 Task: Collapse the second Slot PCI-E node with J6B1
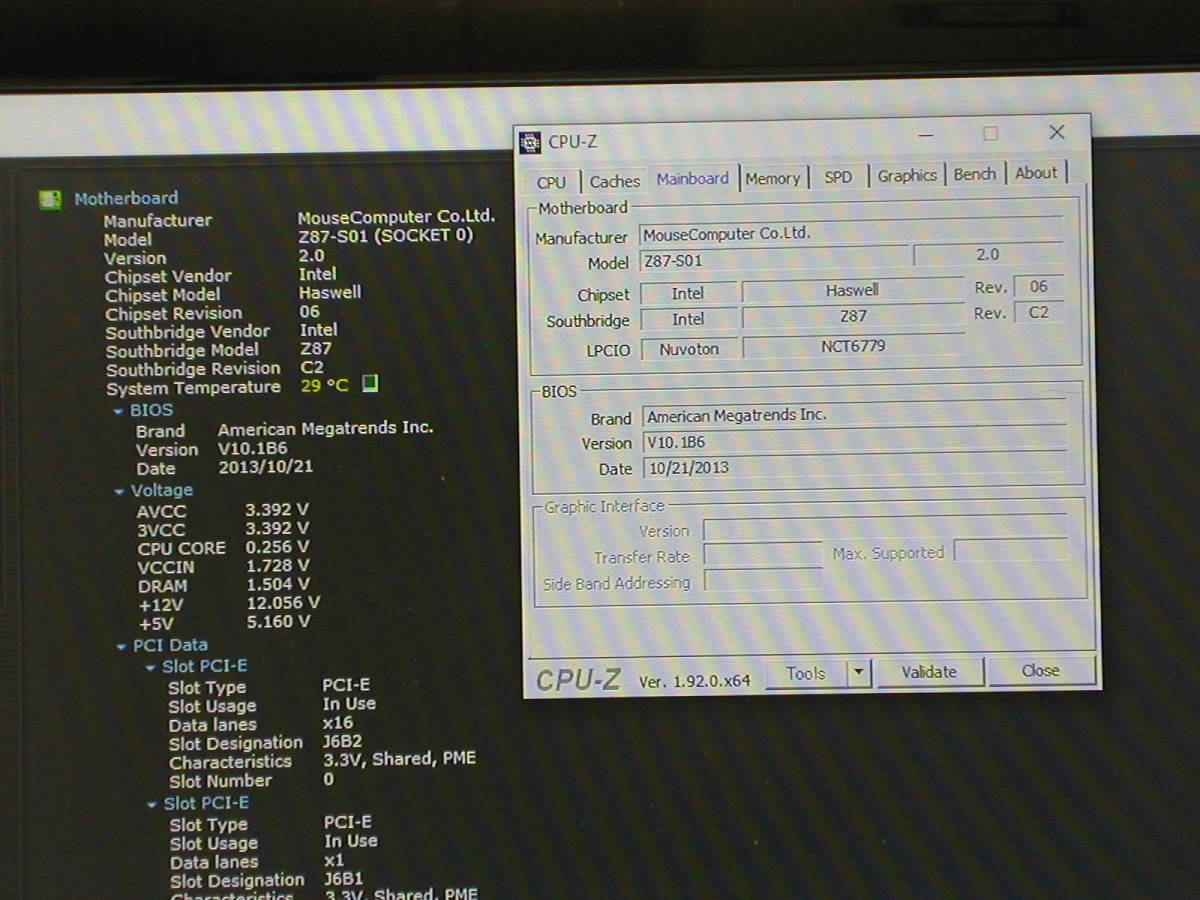[x=152, y=804]
